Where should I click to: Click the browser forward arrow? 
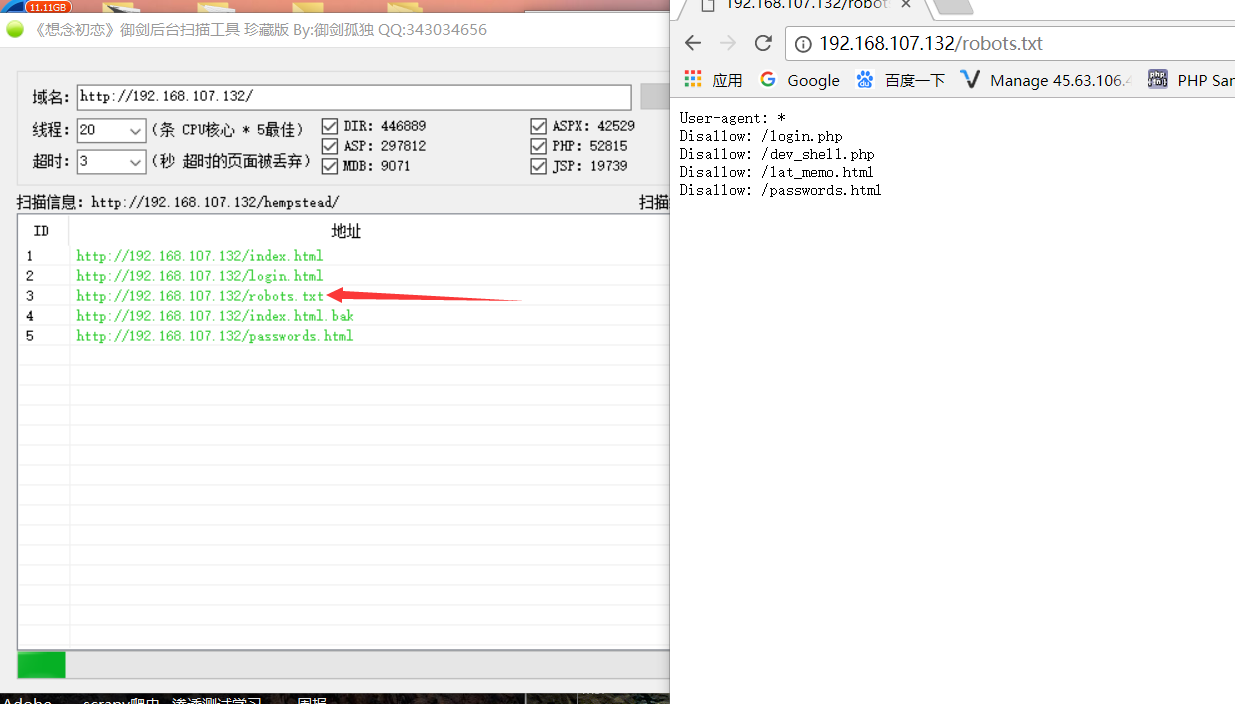(x=728, y=43)
